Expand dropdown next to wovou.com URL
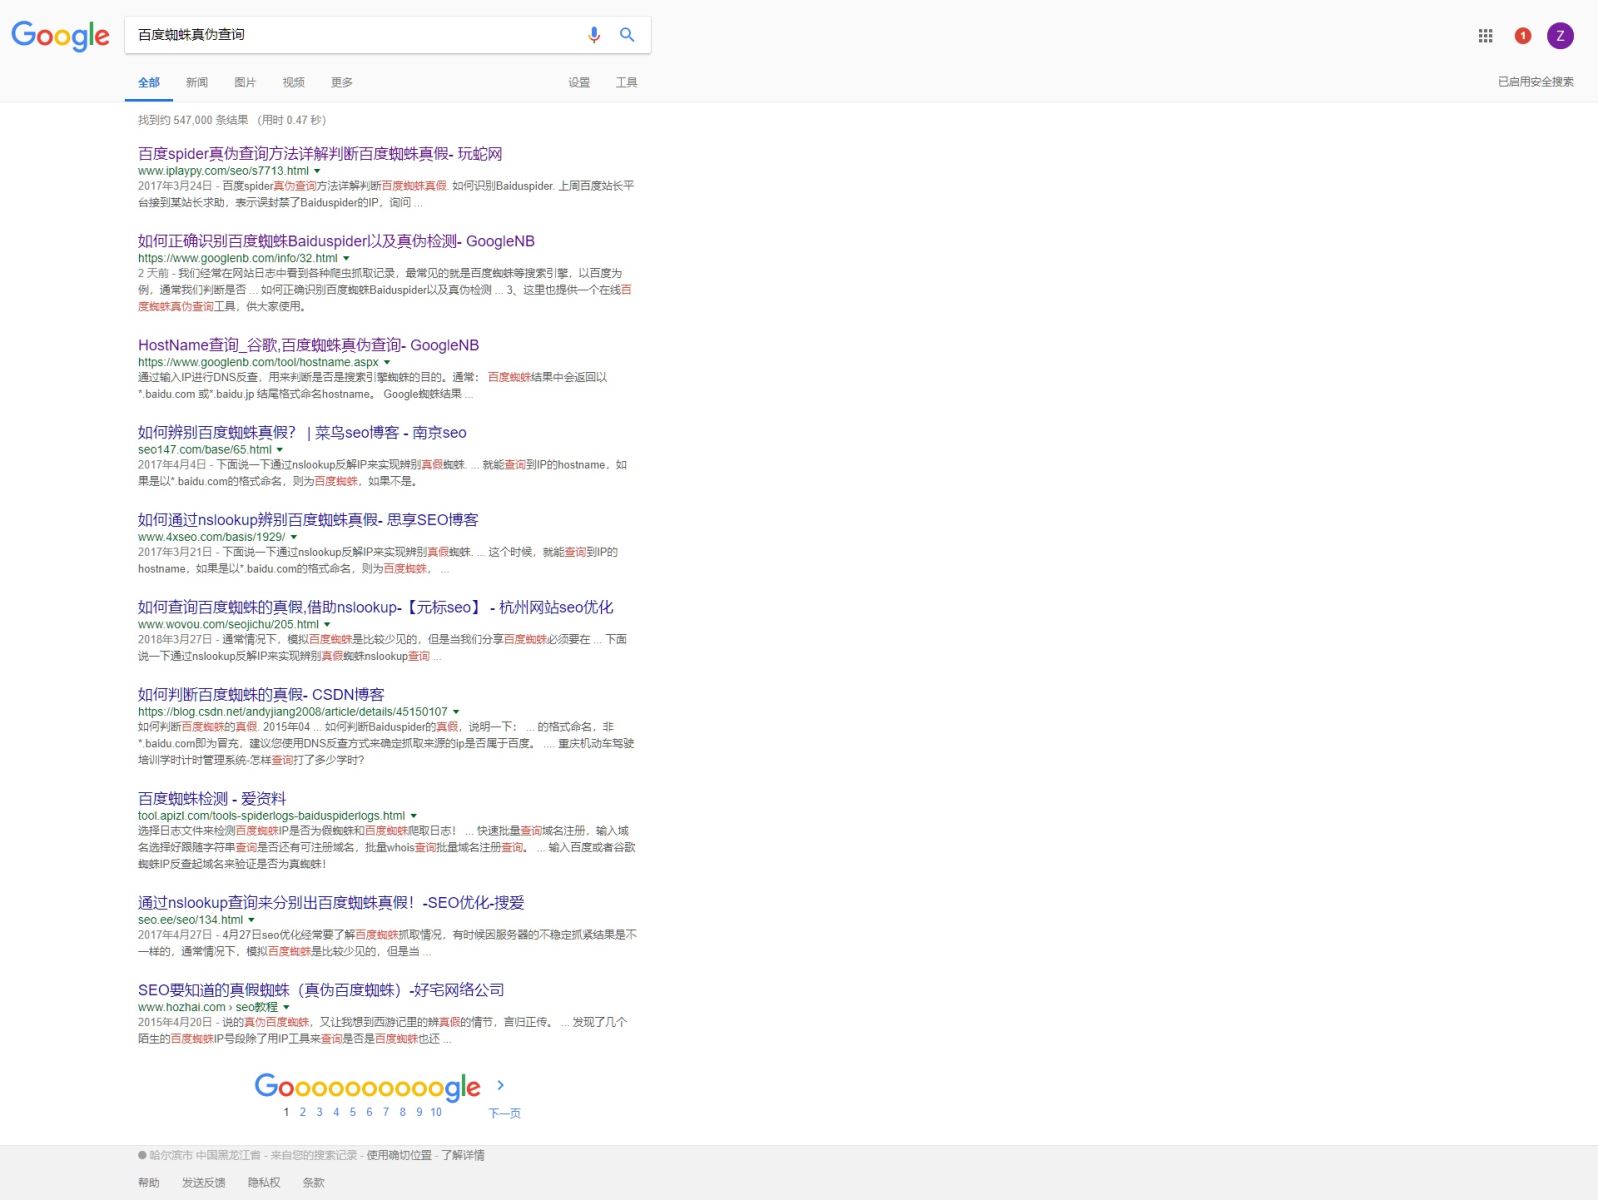The width and height of the screenshot is (1598, 1200). click(327, 624)
